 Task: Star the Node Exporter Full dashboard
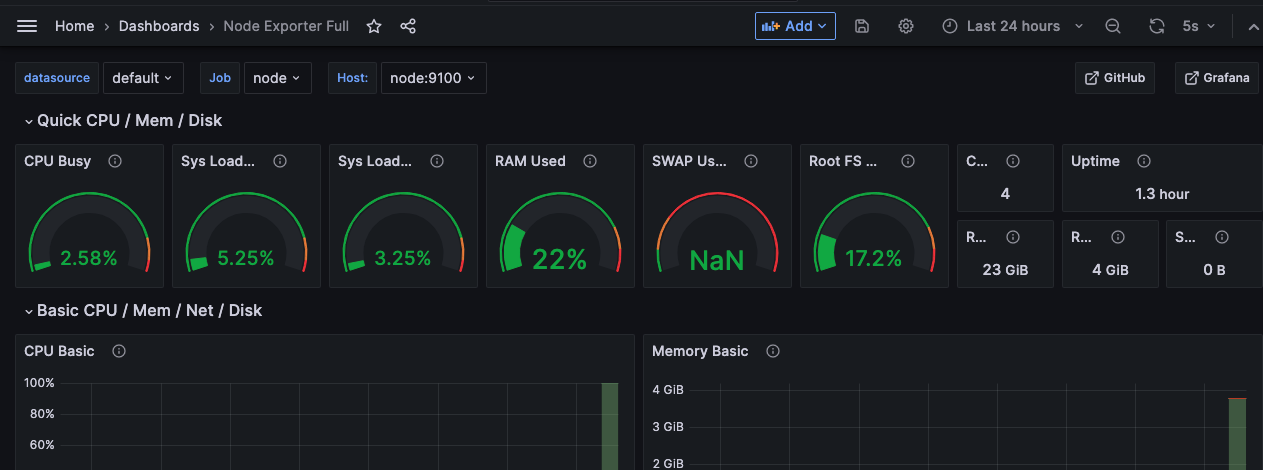click(374, 26)
